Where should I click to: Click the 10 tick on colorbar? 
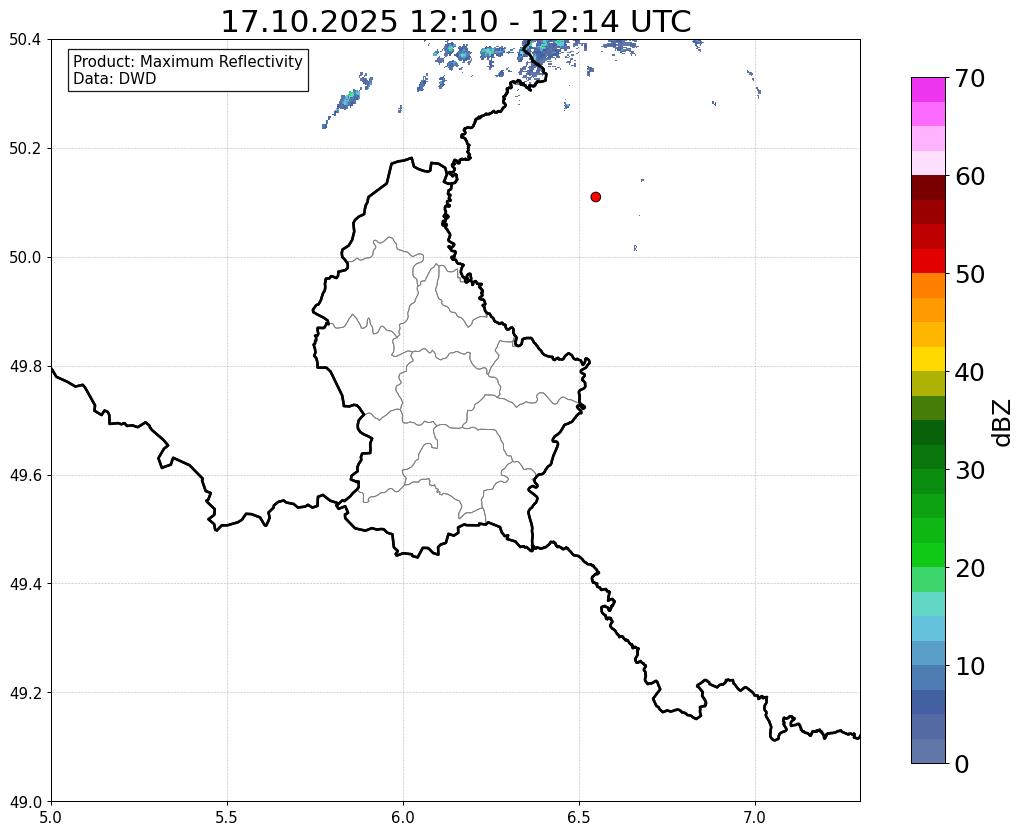[x=970, y=666]
